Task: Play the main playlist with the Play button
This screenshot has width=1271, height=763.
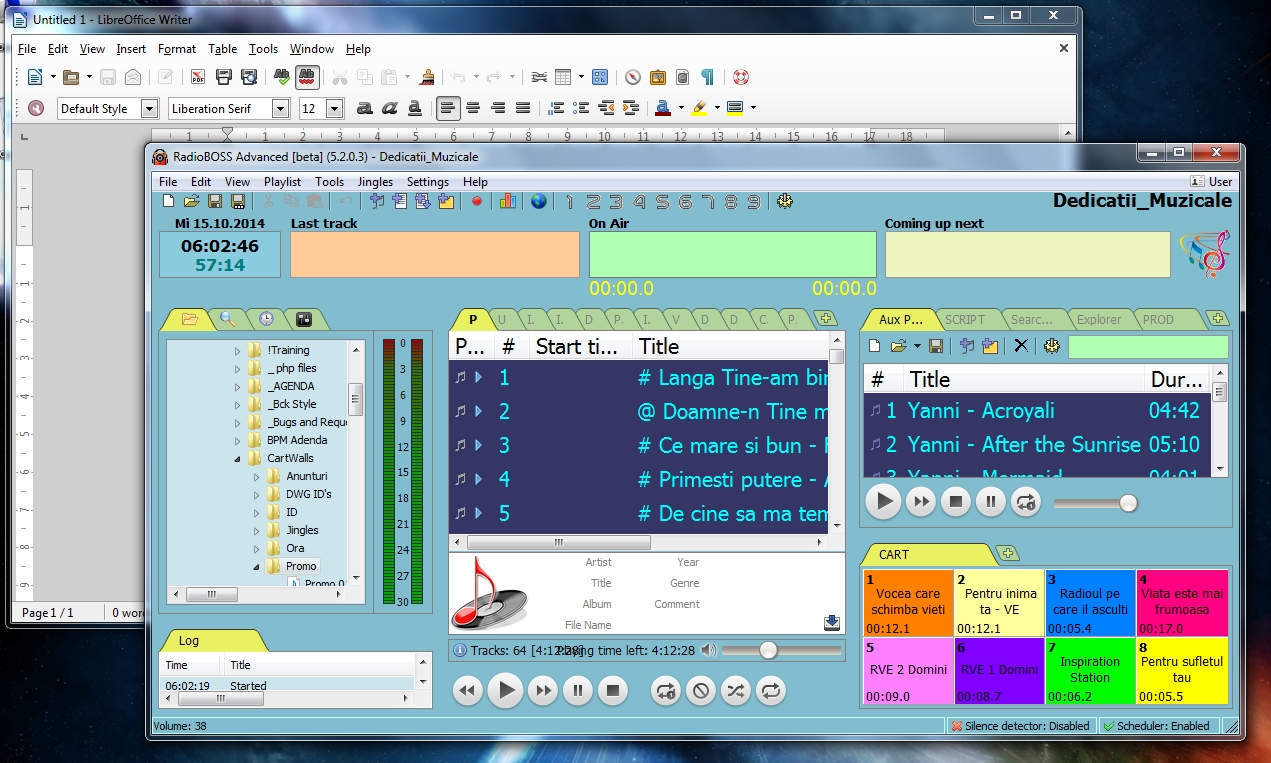Action: click(x=505, y=690)
